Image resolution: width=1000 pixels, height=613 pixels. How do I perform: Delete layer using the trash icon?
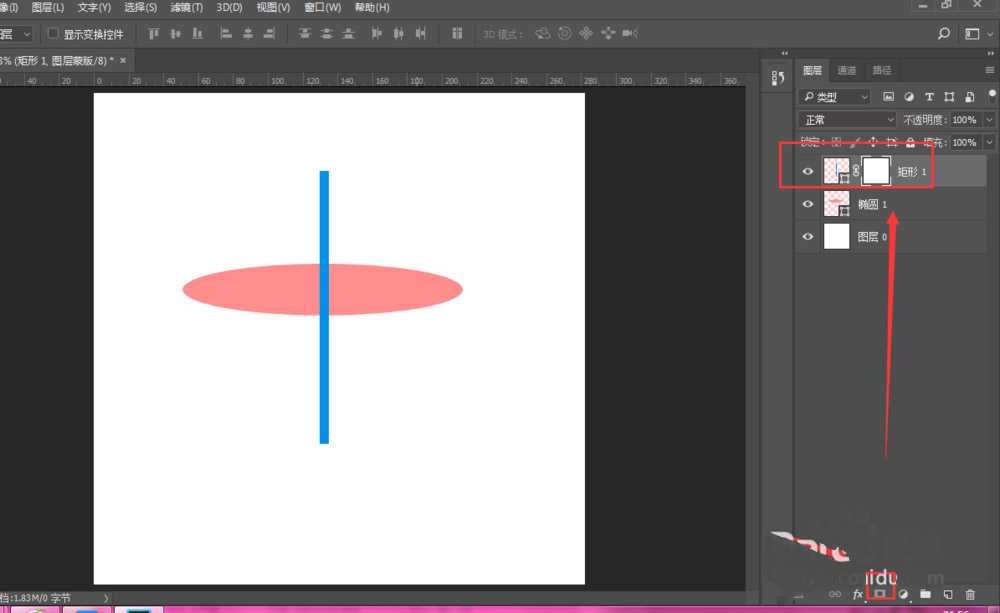[x=970, y=594]
